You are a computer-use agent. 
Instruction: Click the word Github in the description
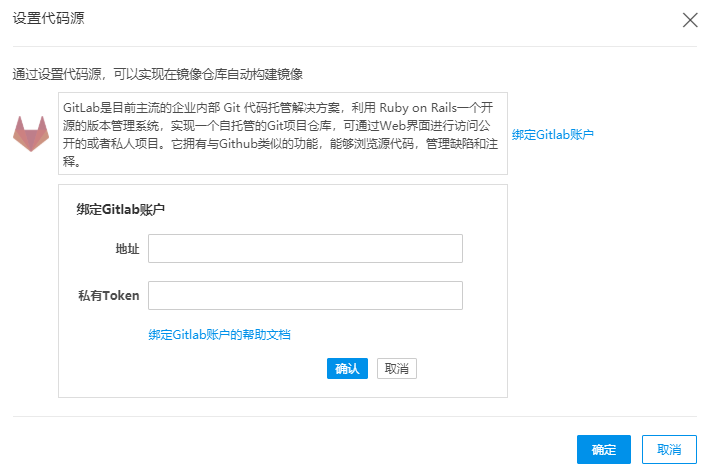point(238,144)
